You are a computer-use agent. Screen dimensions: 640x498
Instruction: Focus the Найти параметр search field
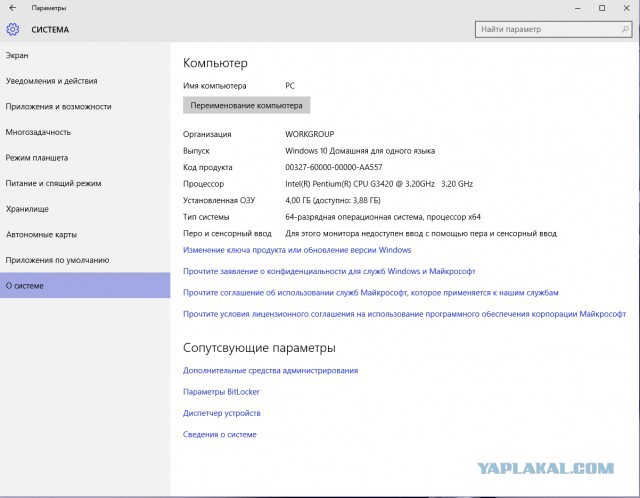[554, 29]
